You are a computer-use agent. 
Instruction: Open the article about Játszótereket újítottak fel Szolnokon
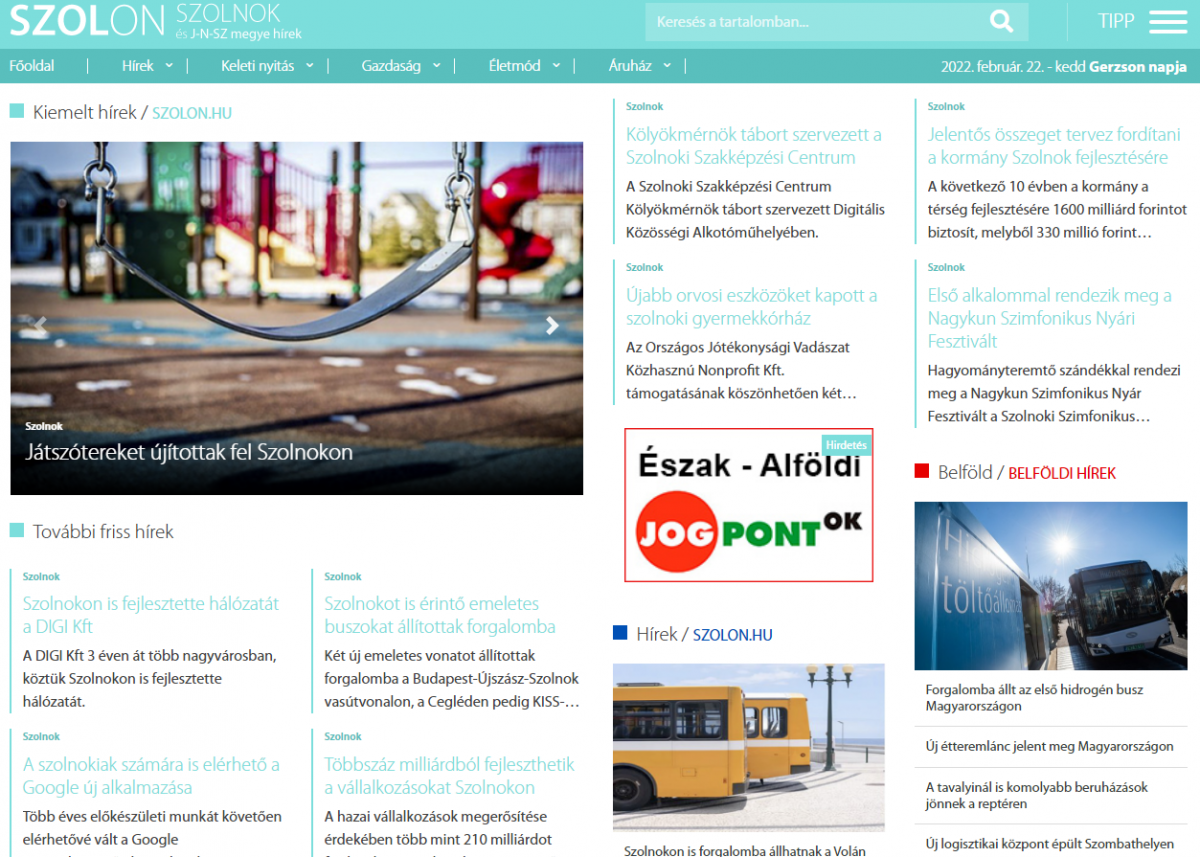[189, 453]
